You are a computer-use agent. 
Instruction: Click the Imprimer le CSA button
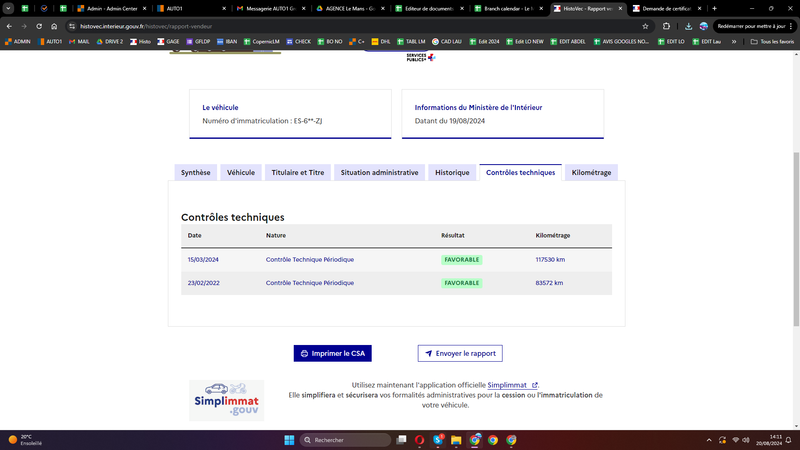click(x=333, y=353)
